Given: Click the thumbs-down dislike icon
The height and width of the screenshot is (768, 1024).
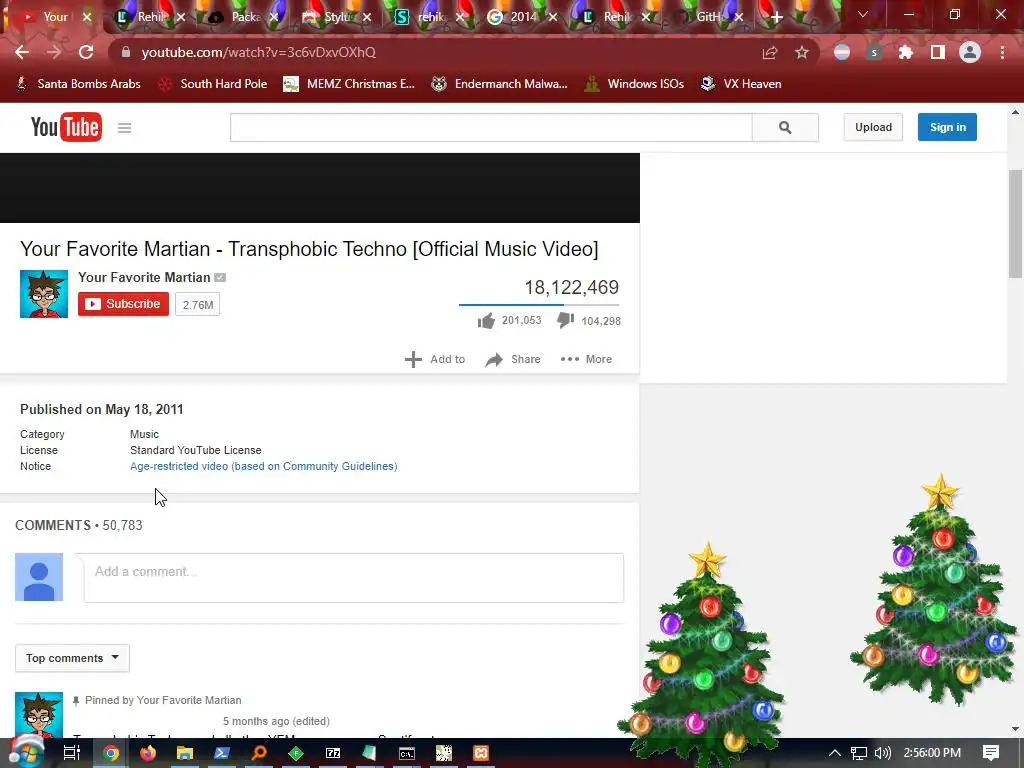Looking at the screenshot, I should tap(566, 320).
